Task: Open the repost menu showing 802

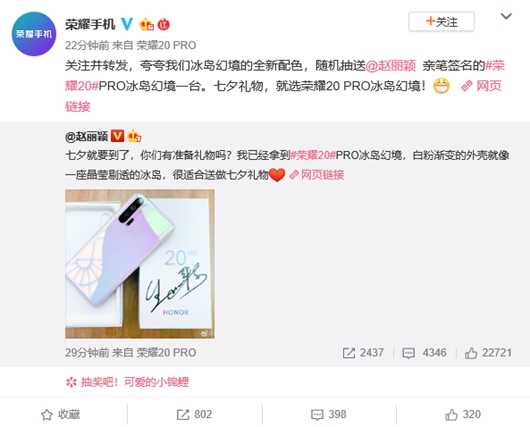Action: [194, 414]
